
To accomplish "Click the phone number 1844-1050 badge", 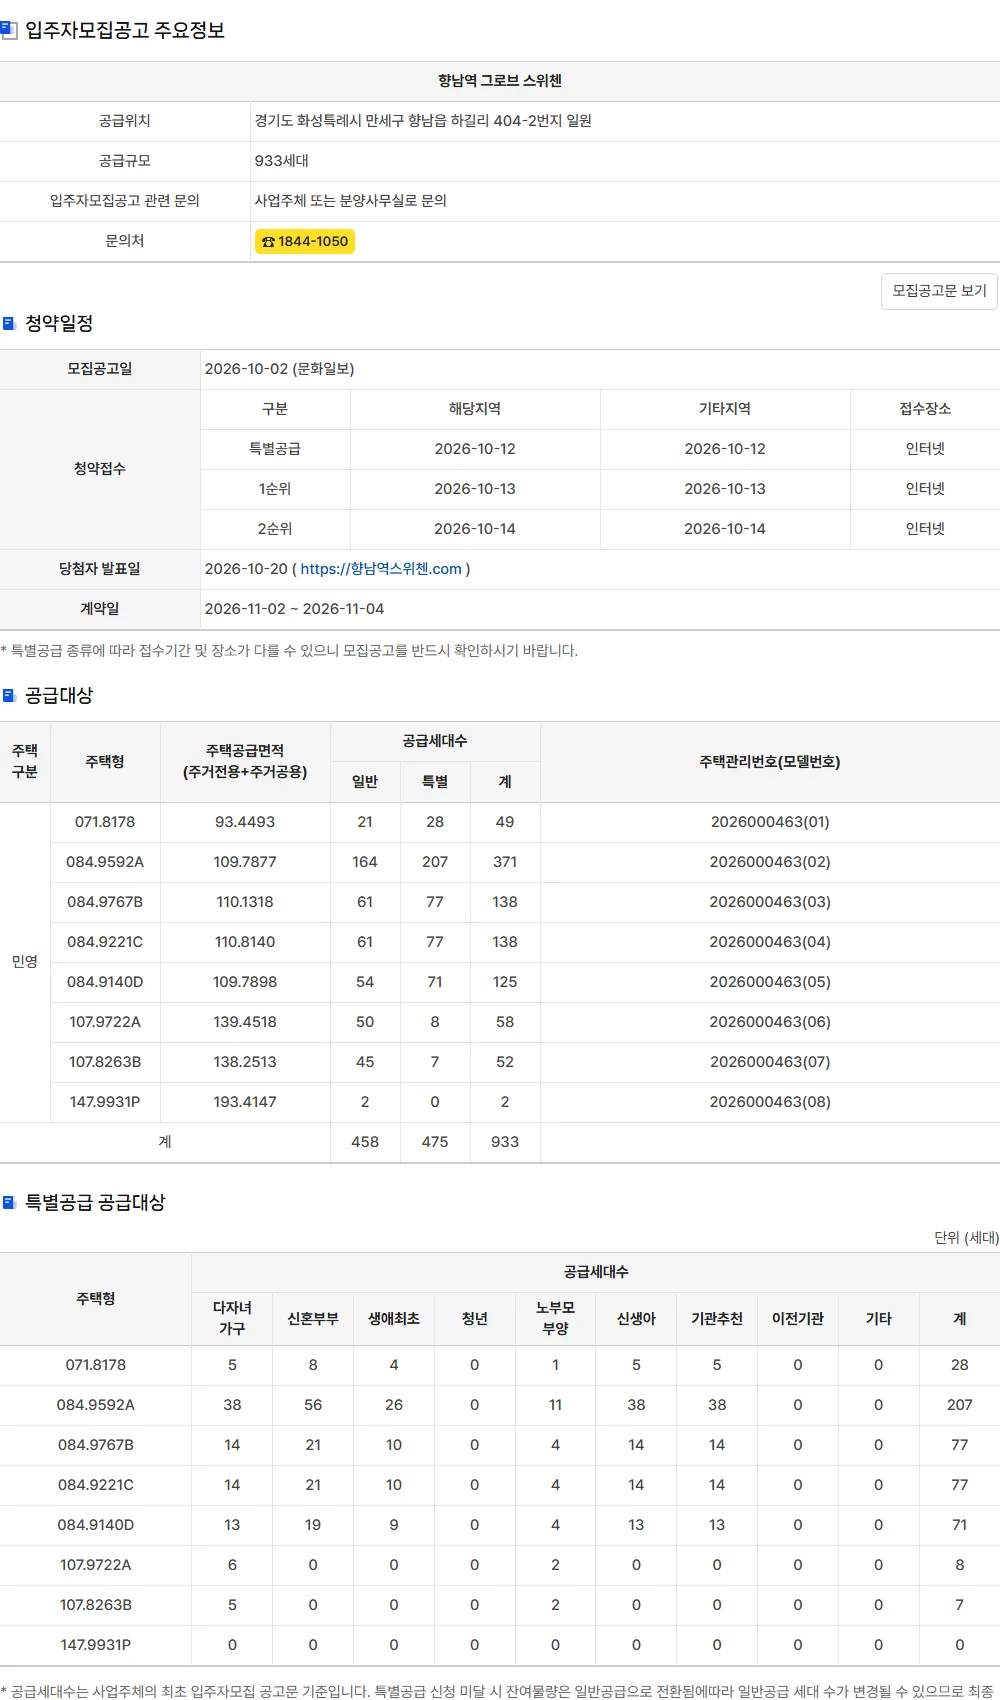I will (x=305, y=241).
